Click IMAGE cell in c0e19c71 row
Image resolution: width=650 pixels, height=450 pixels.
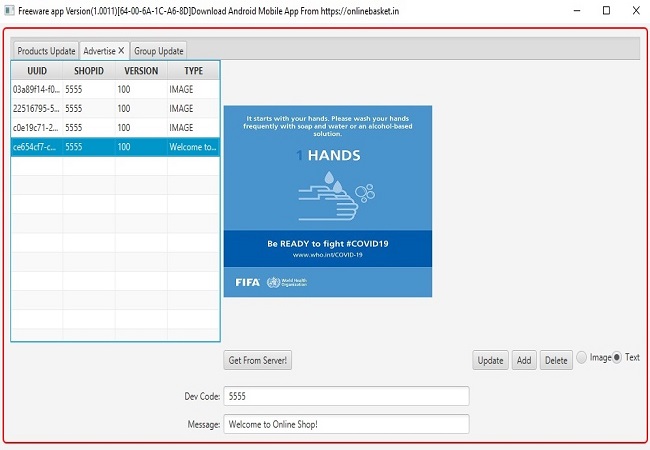pos(193,127)
